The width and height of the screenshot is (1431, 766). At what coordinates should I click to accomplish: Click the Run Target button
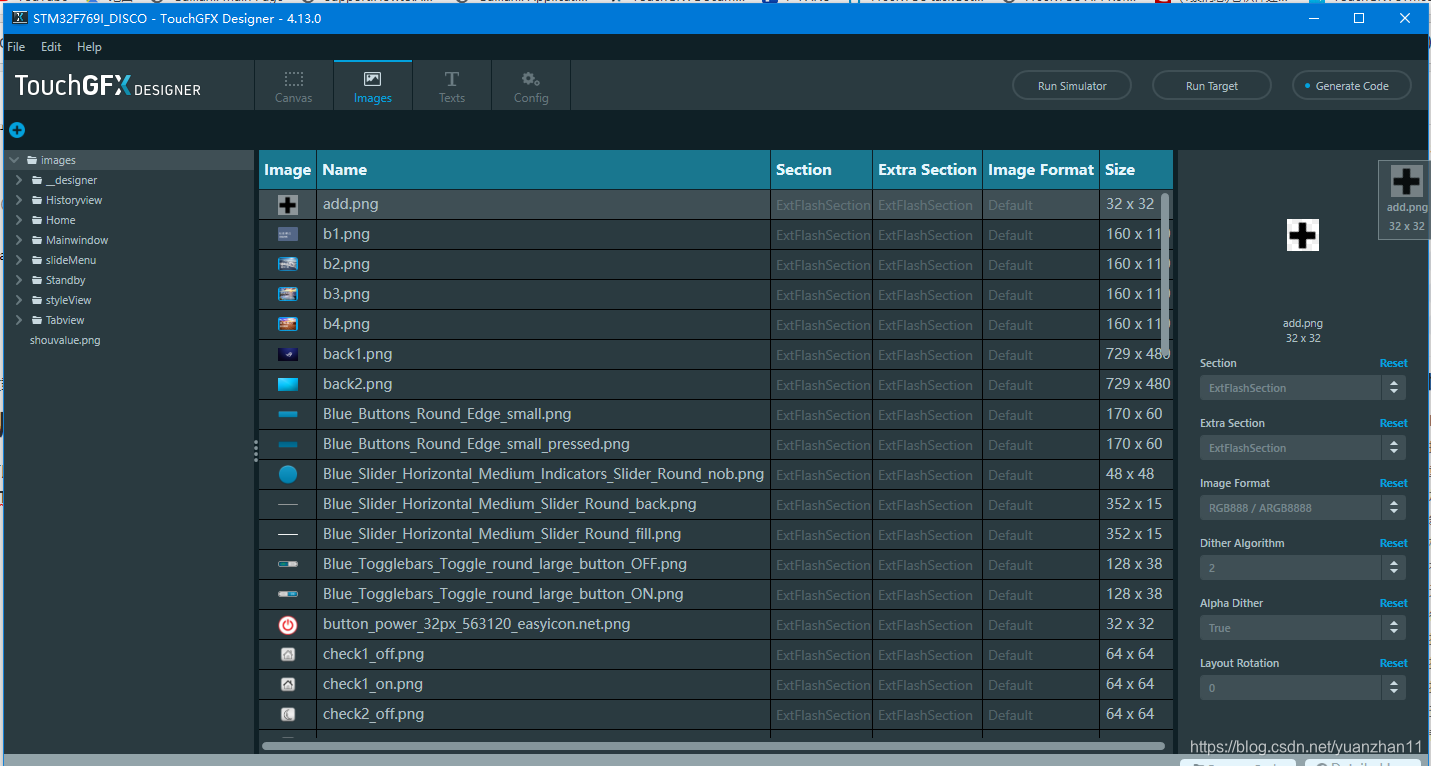point(1212,86)
